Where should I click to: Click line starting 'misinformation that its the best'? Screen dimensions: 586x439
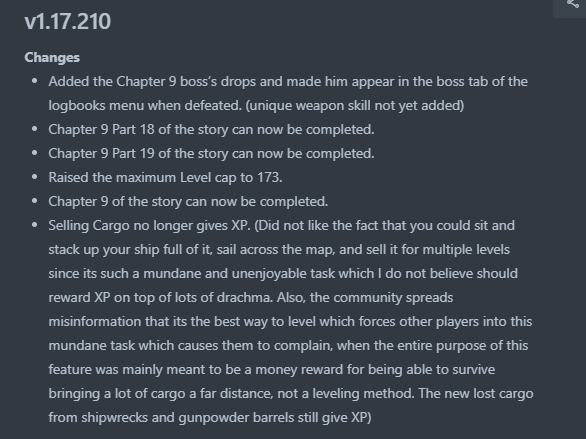(290, 321)
